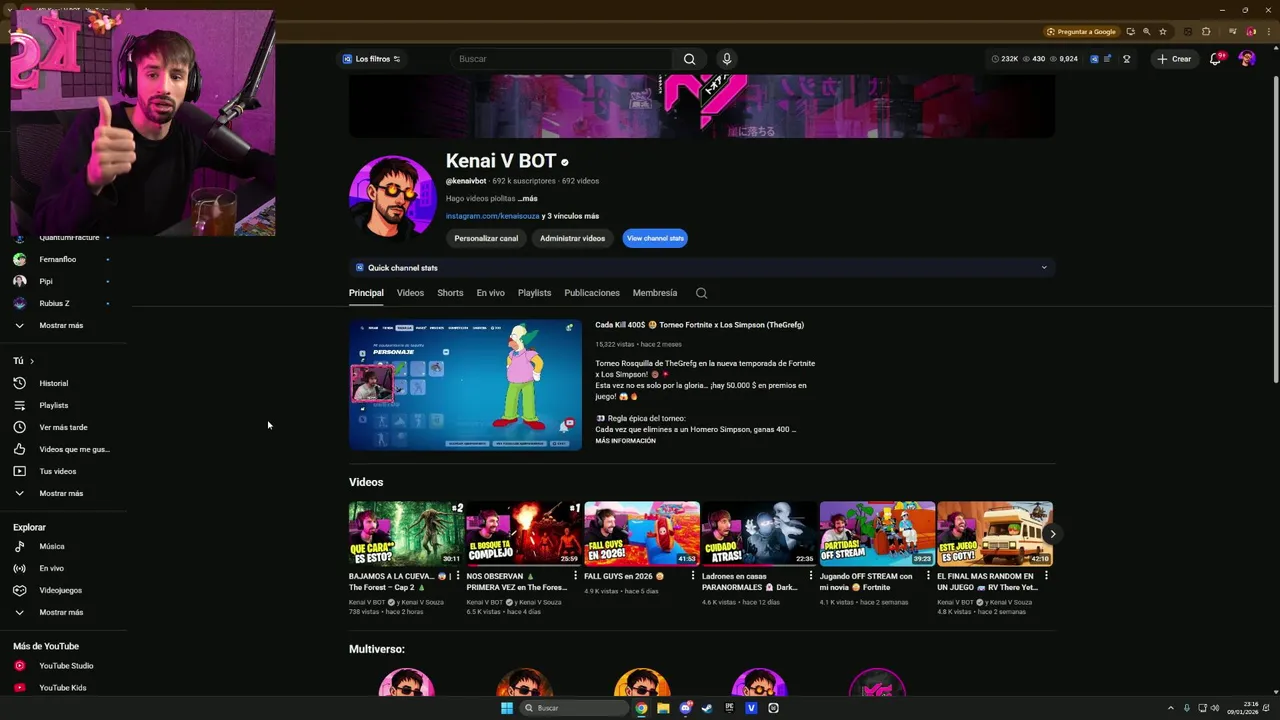Open options menu for NOS OBSERVAN video
1280x720 pixels.
pos(575,576)
